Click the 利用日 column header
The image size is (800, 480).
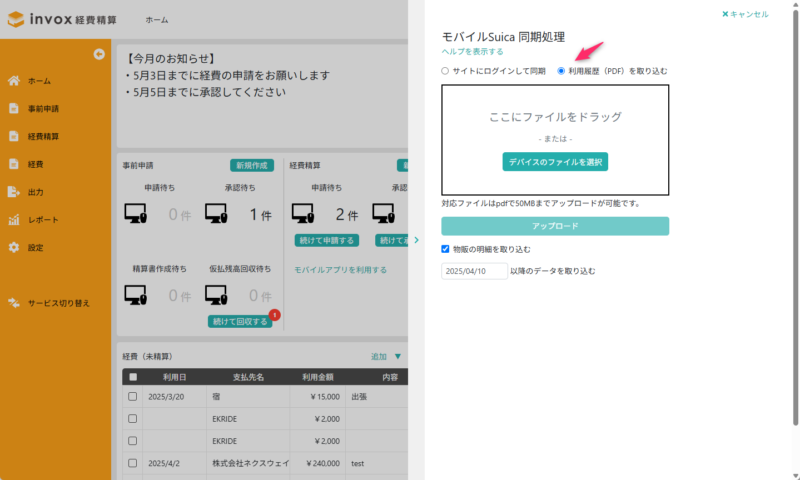pos(174,377)
